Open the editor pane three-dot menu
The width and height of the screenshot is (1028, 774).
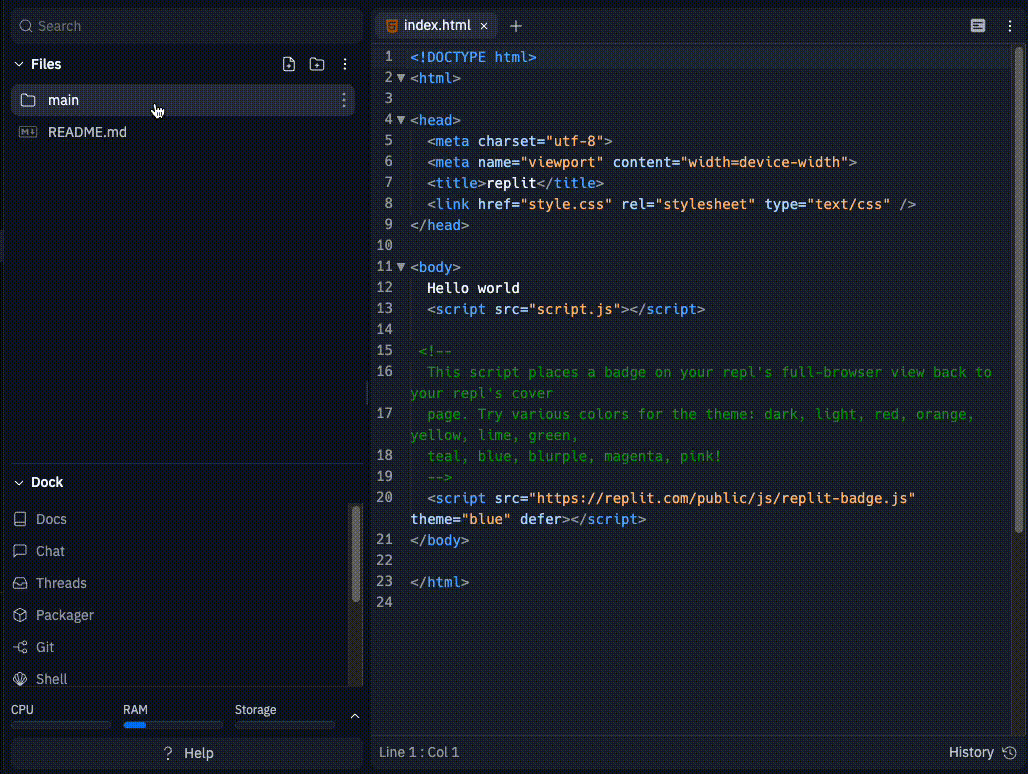tap(1010, 26)
